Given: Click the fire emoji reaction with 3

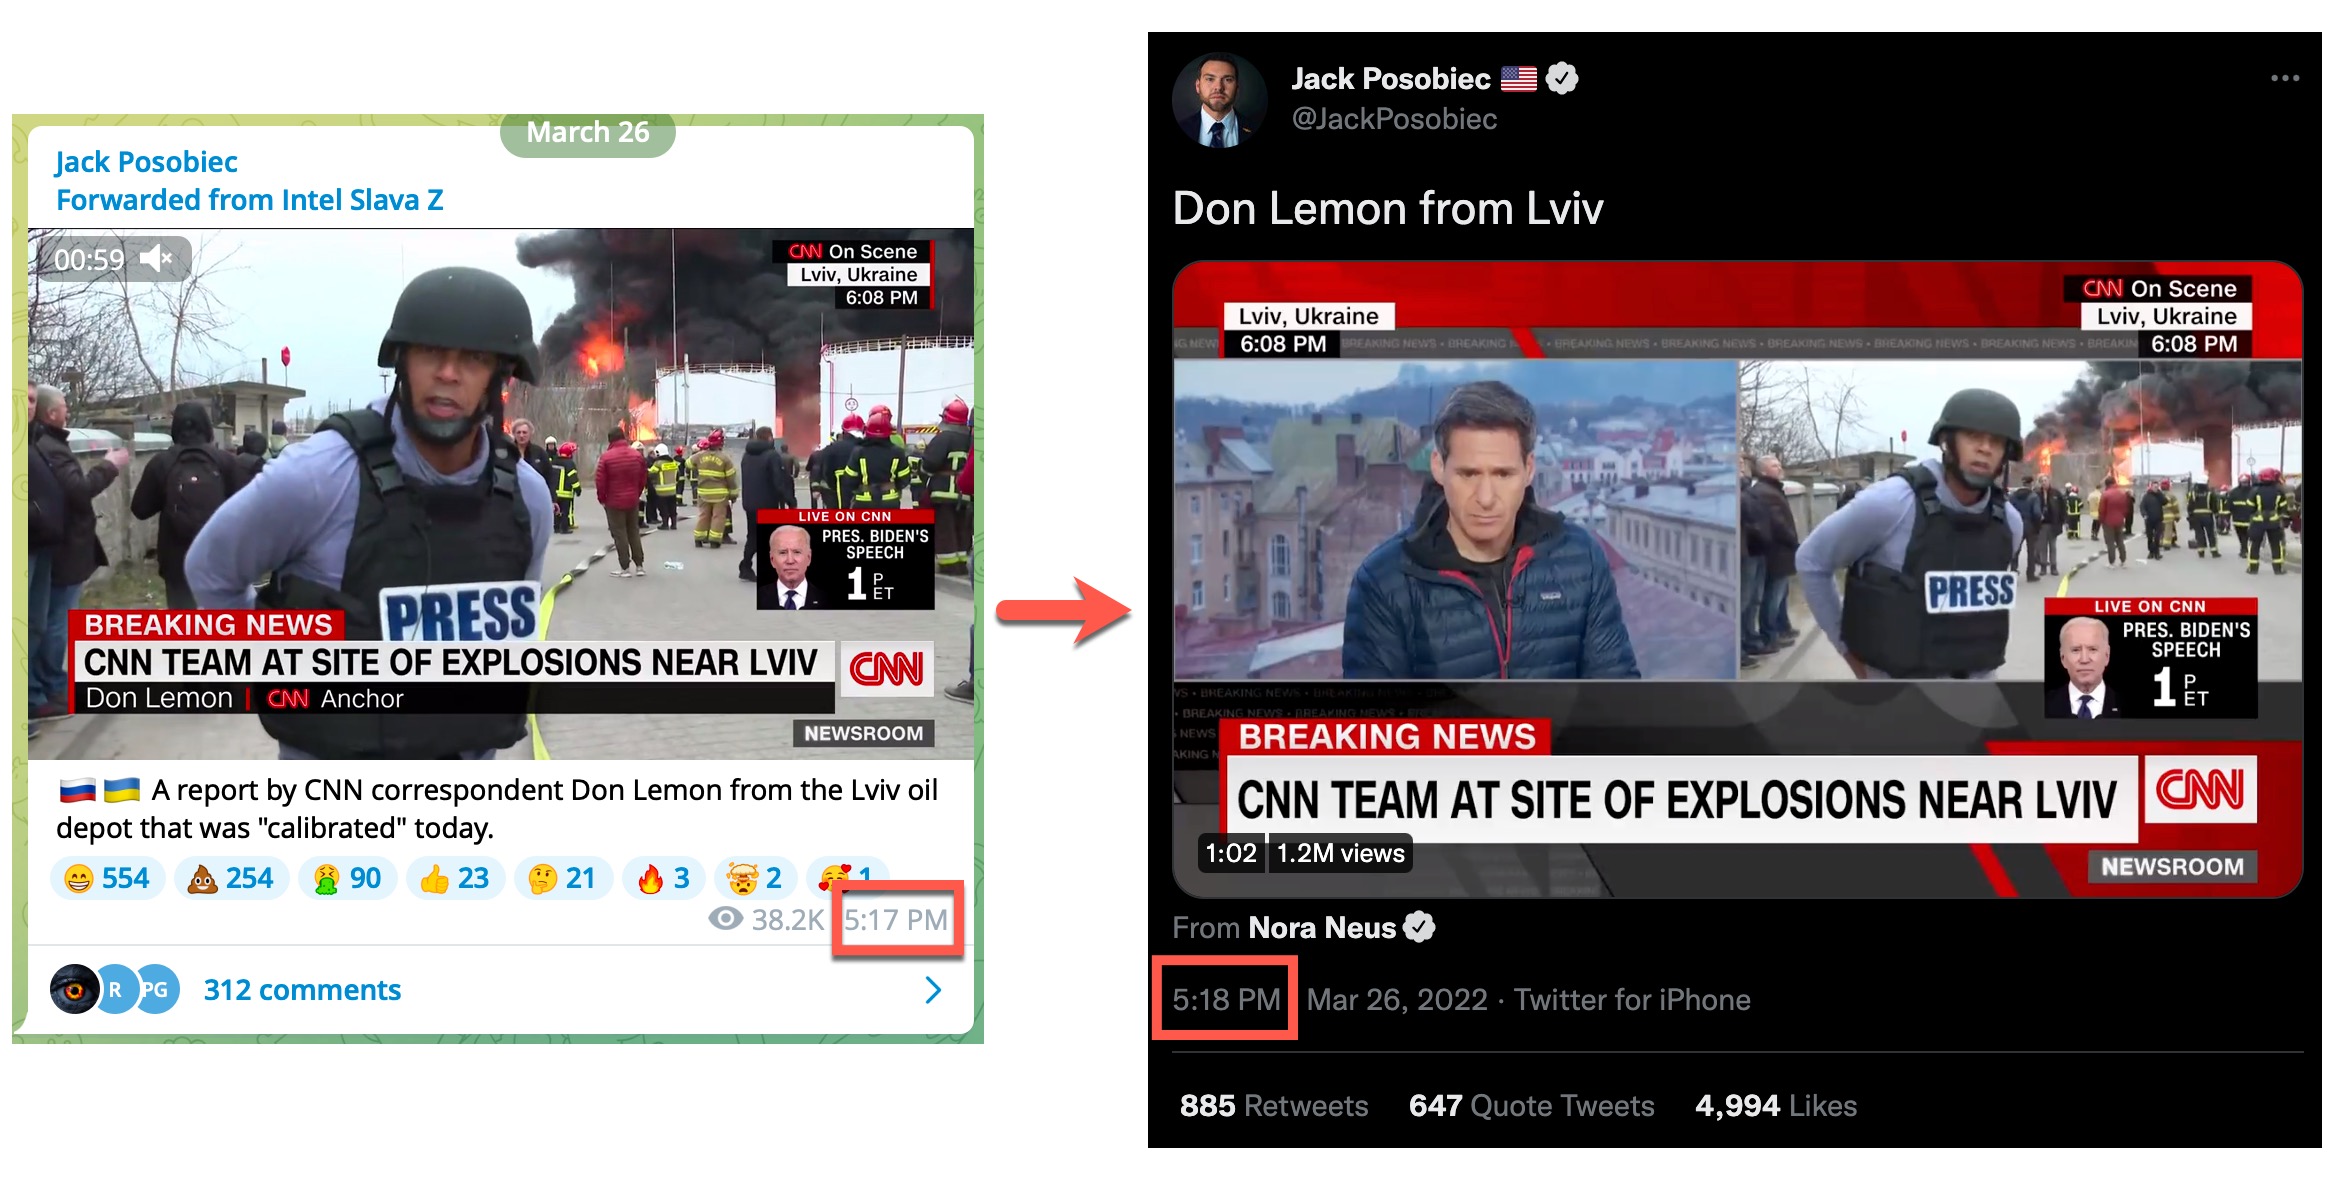Looking at the screenshot, I should [x=664, y=878].
